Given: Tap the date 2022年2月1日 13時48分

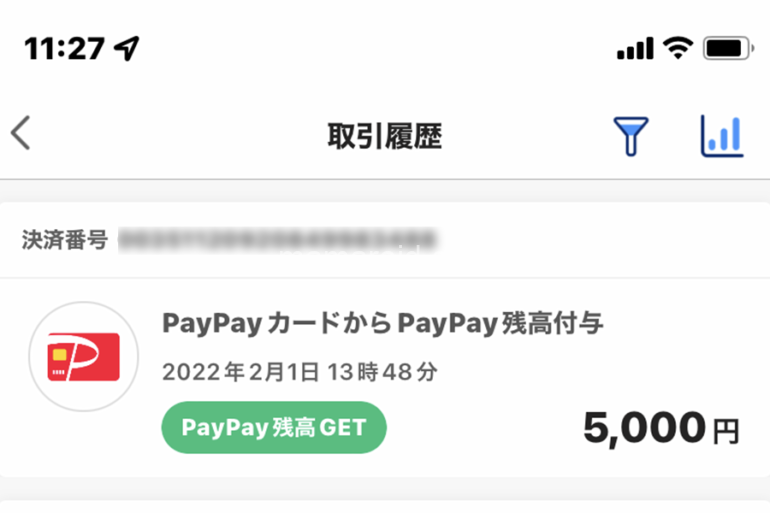Looking at the screenshot, I should (300, 372).
